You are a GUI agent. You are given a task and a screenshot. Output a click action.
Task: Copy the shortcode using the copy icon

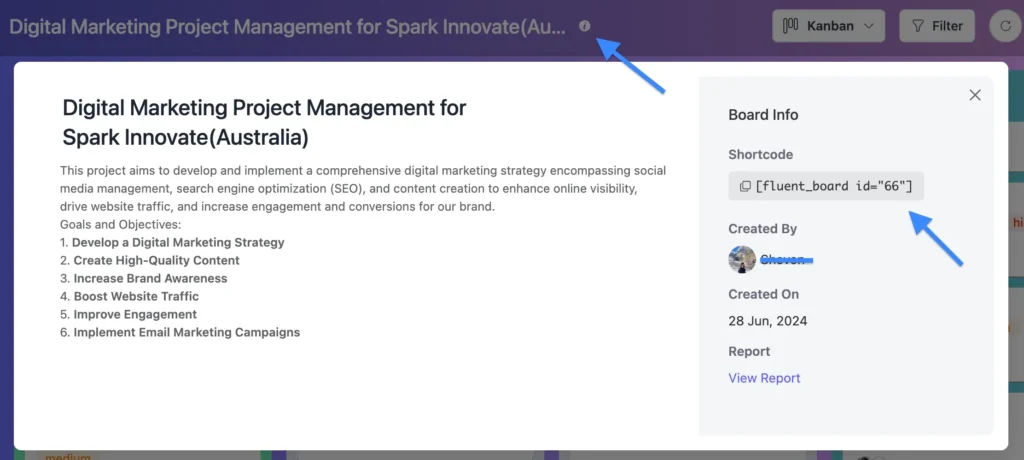(x=745, y=186)
